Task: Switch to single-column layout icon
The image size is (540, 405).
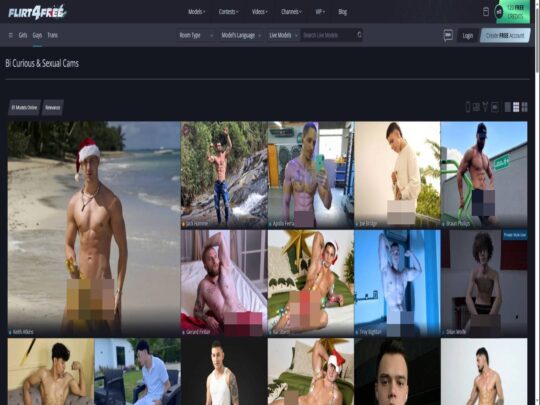Action: tap(508, 107)
